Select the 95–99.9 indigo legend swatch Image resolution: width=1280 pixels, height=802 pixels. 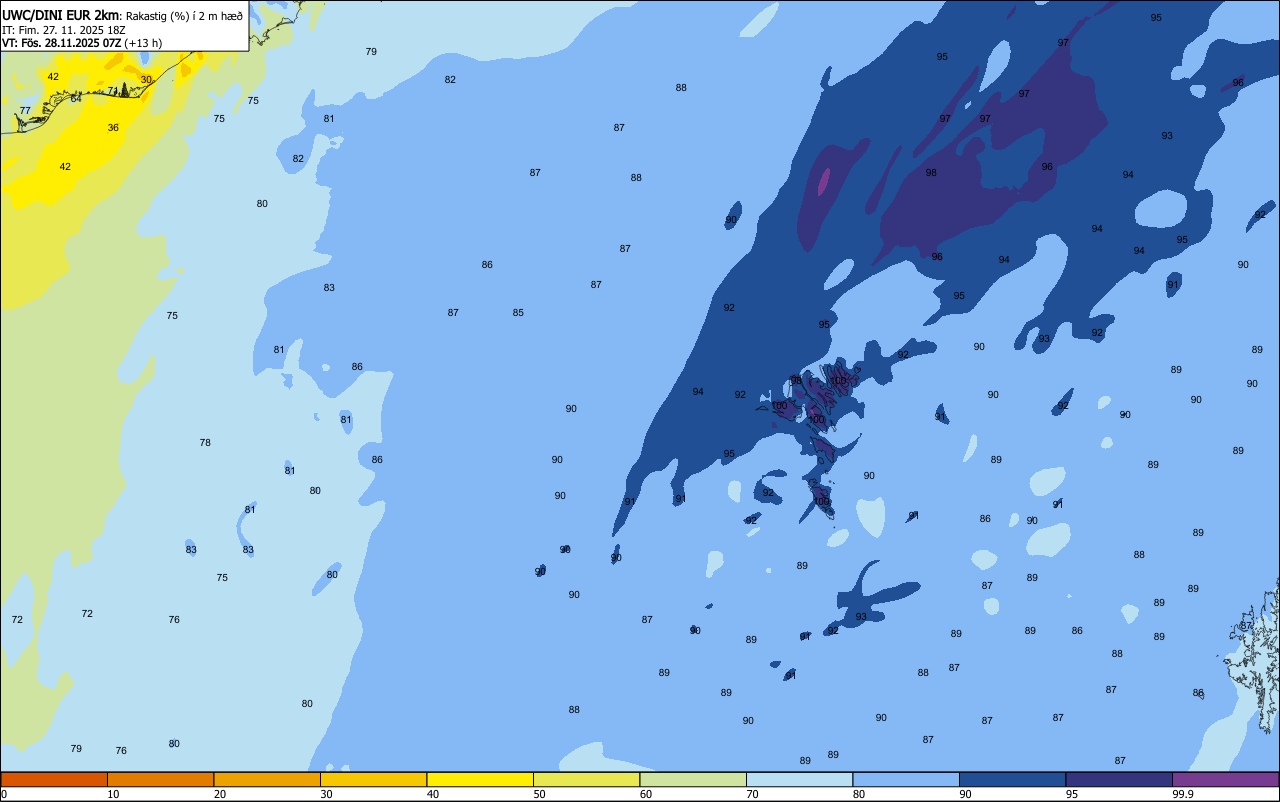coord(1119,779)
